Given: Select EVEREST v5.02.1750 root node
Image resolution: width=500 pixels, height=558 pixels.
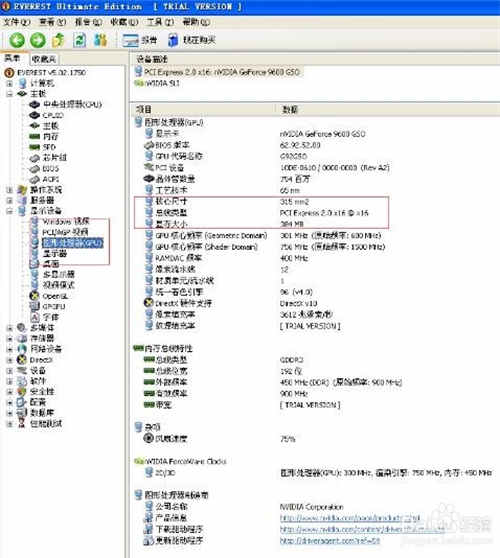Looking at the screenshot, I should pos(51,73).
